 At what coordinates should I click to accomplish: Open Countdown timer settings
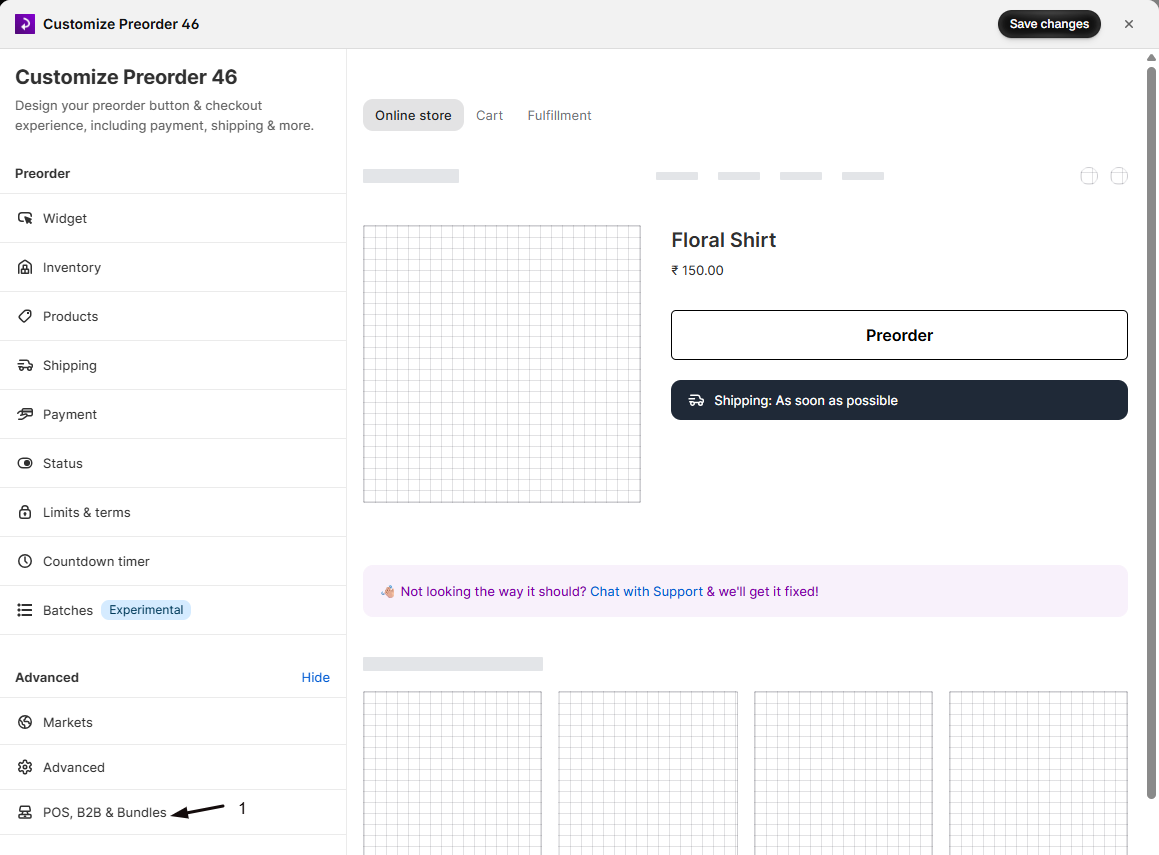click(173, 561)
